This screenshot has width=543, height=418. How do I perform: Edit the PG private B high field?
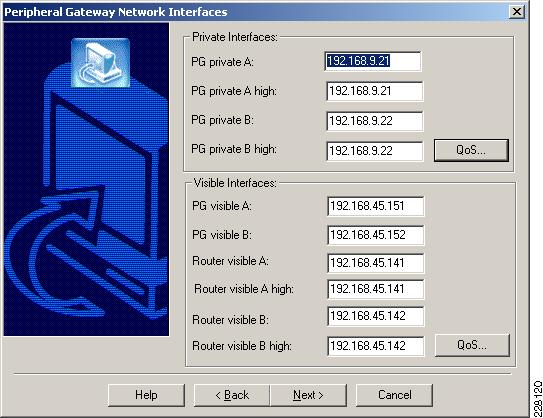point(374,151)
